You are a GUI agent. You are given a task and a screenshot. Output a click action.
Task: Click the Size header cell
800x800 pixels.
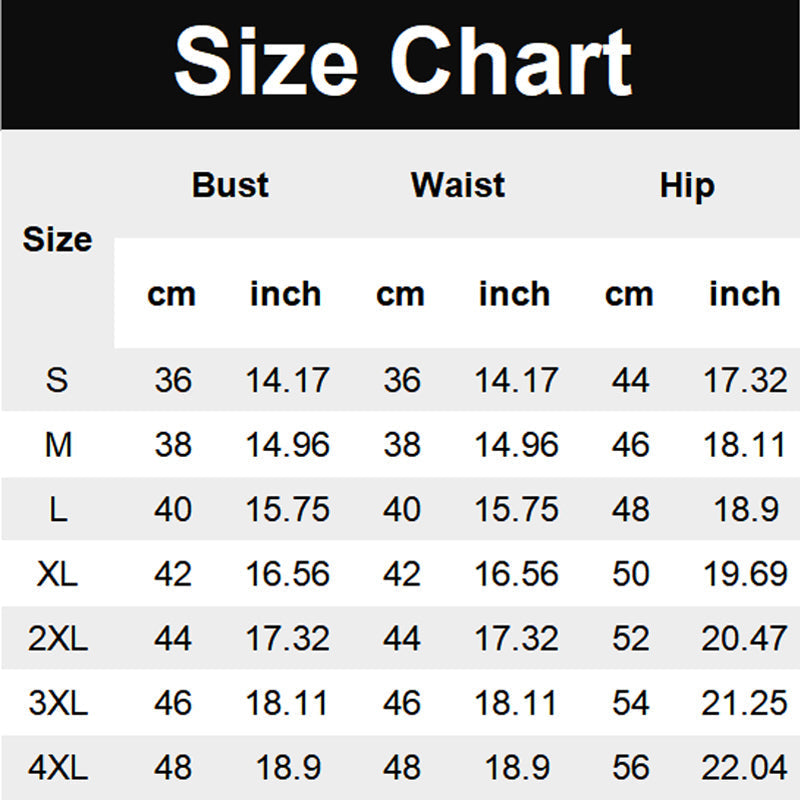pyautogui.click(x=57, y=240)
